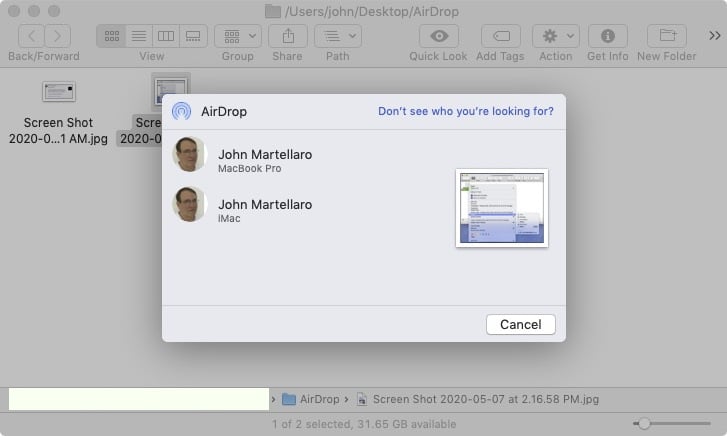The width and height of the screenshot is (727, 436).
Task: Open "Don't see who you're looking for?" link
Action: pyautogui.click(x=466, y=111)
